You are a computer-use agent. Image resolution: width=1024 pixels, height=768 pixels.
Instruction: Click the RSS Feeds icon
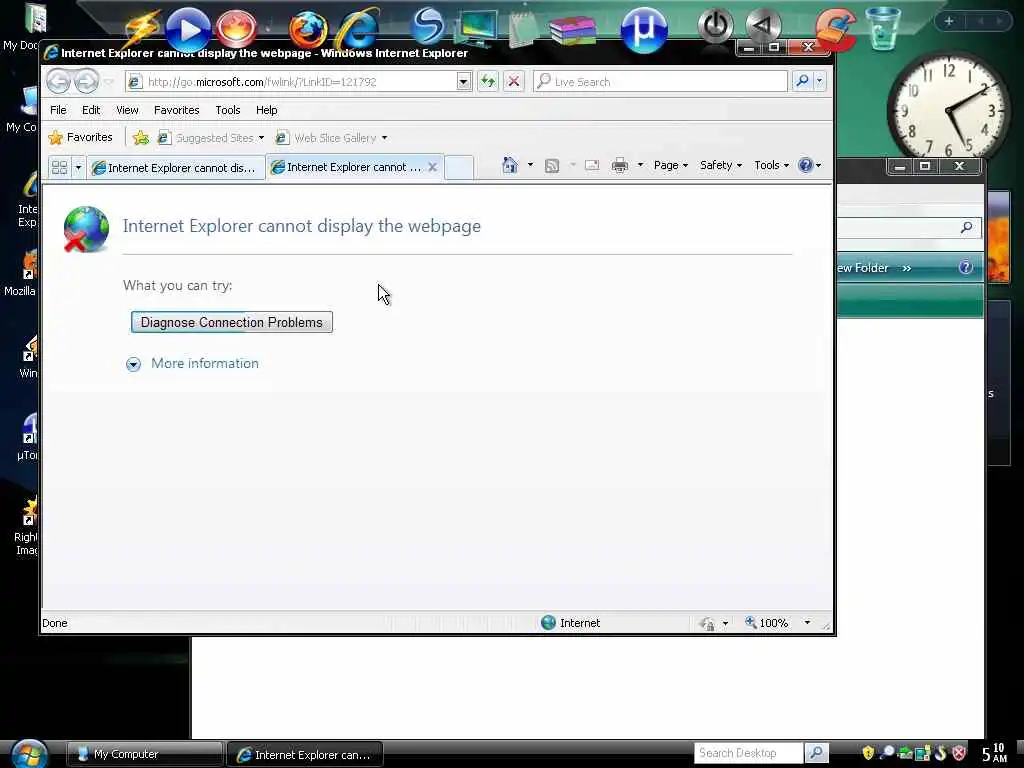pyautogui.click(x=552, y=165)
